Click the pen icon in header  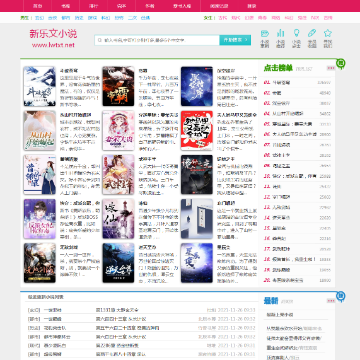312,33
